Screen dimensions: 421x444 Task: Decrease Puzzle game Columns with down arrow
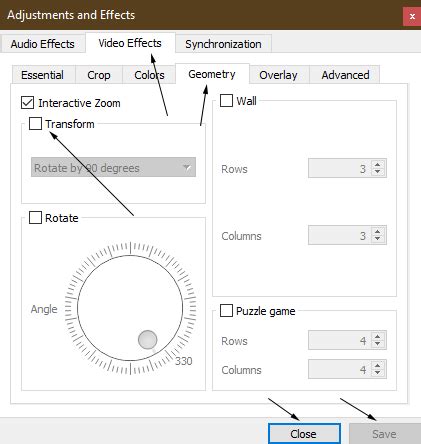point(377,373)
